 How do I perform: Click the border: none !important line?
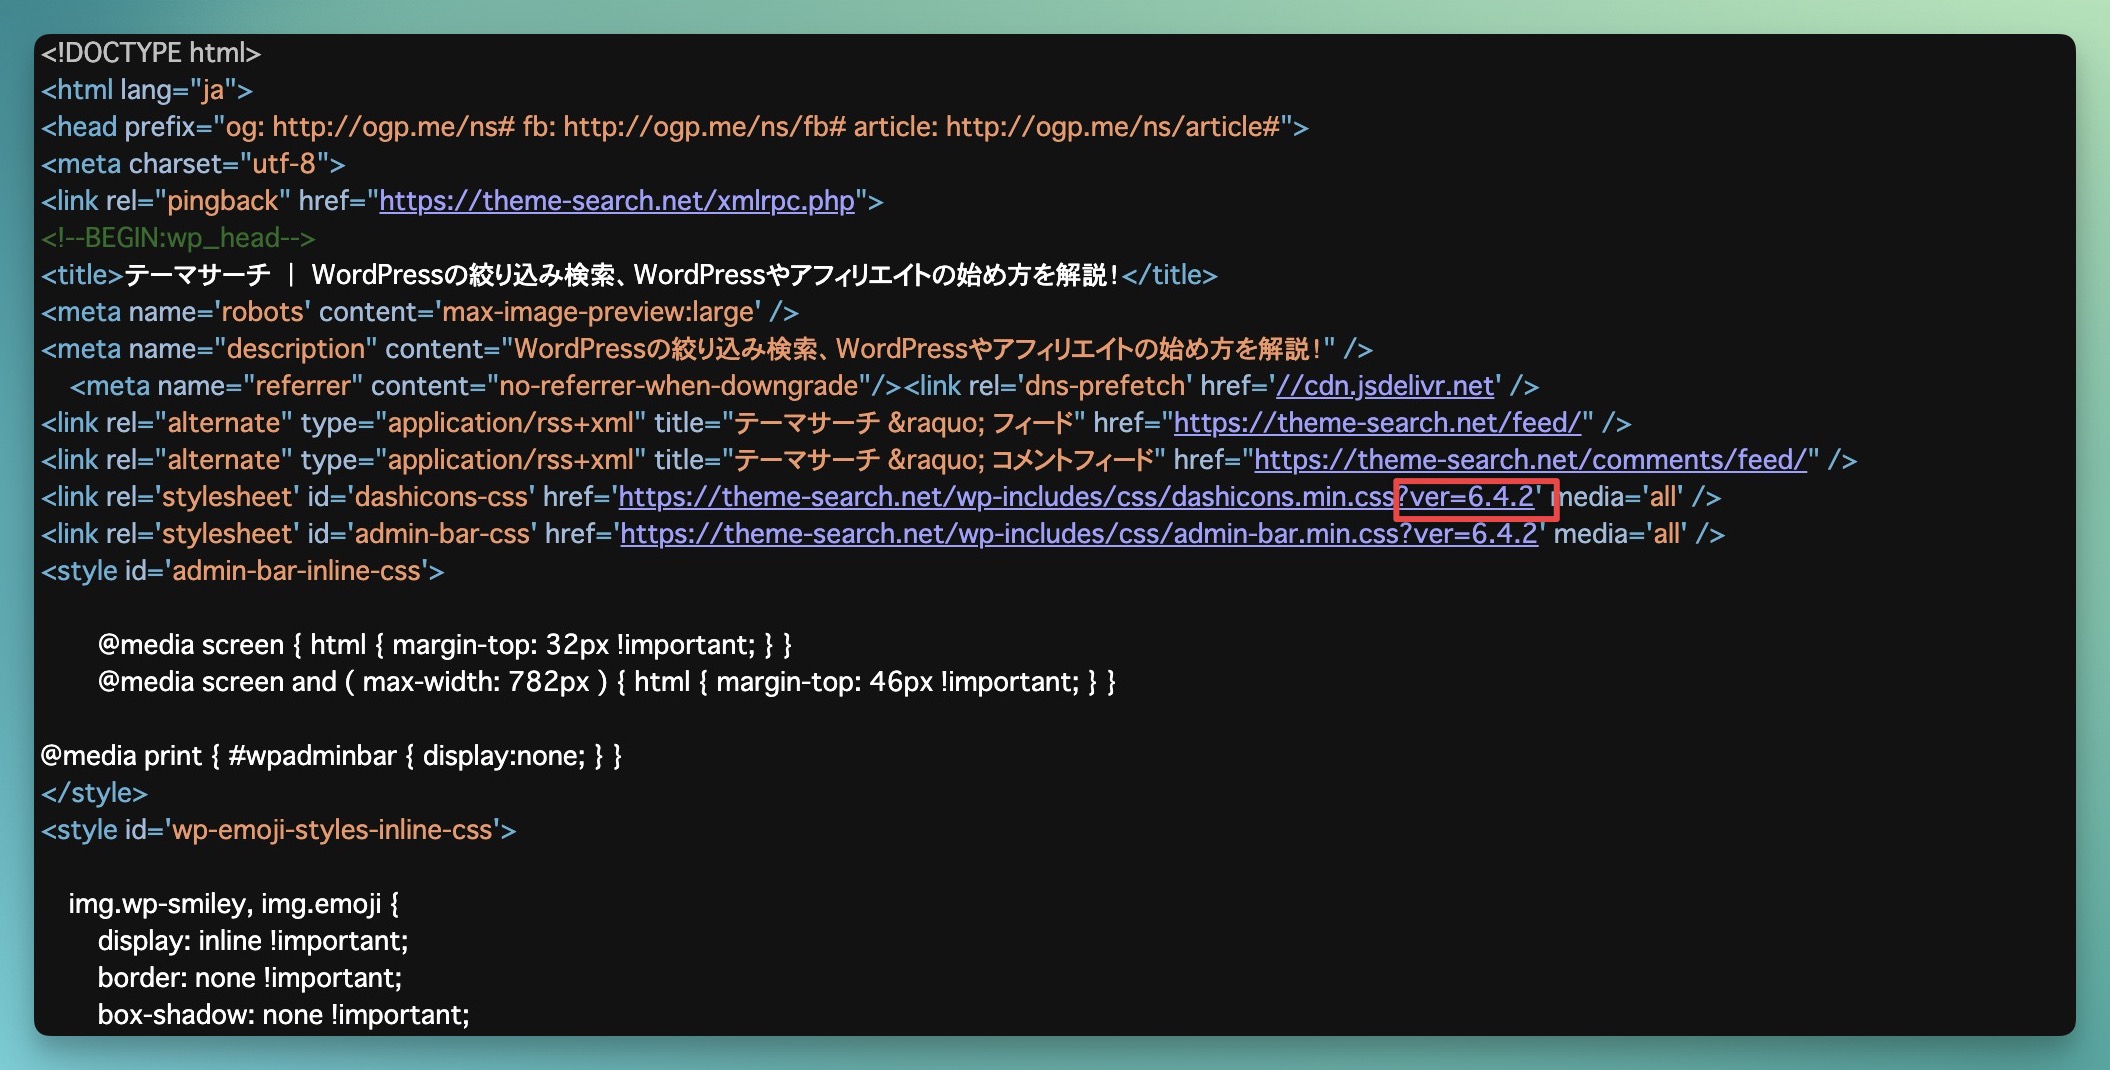point(250,978)
